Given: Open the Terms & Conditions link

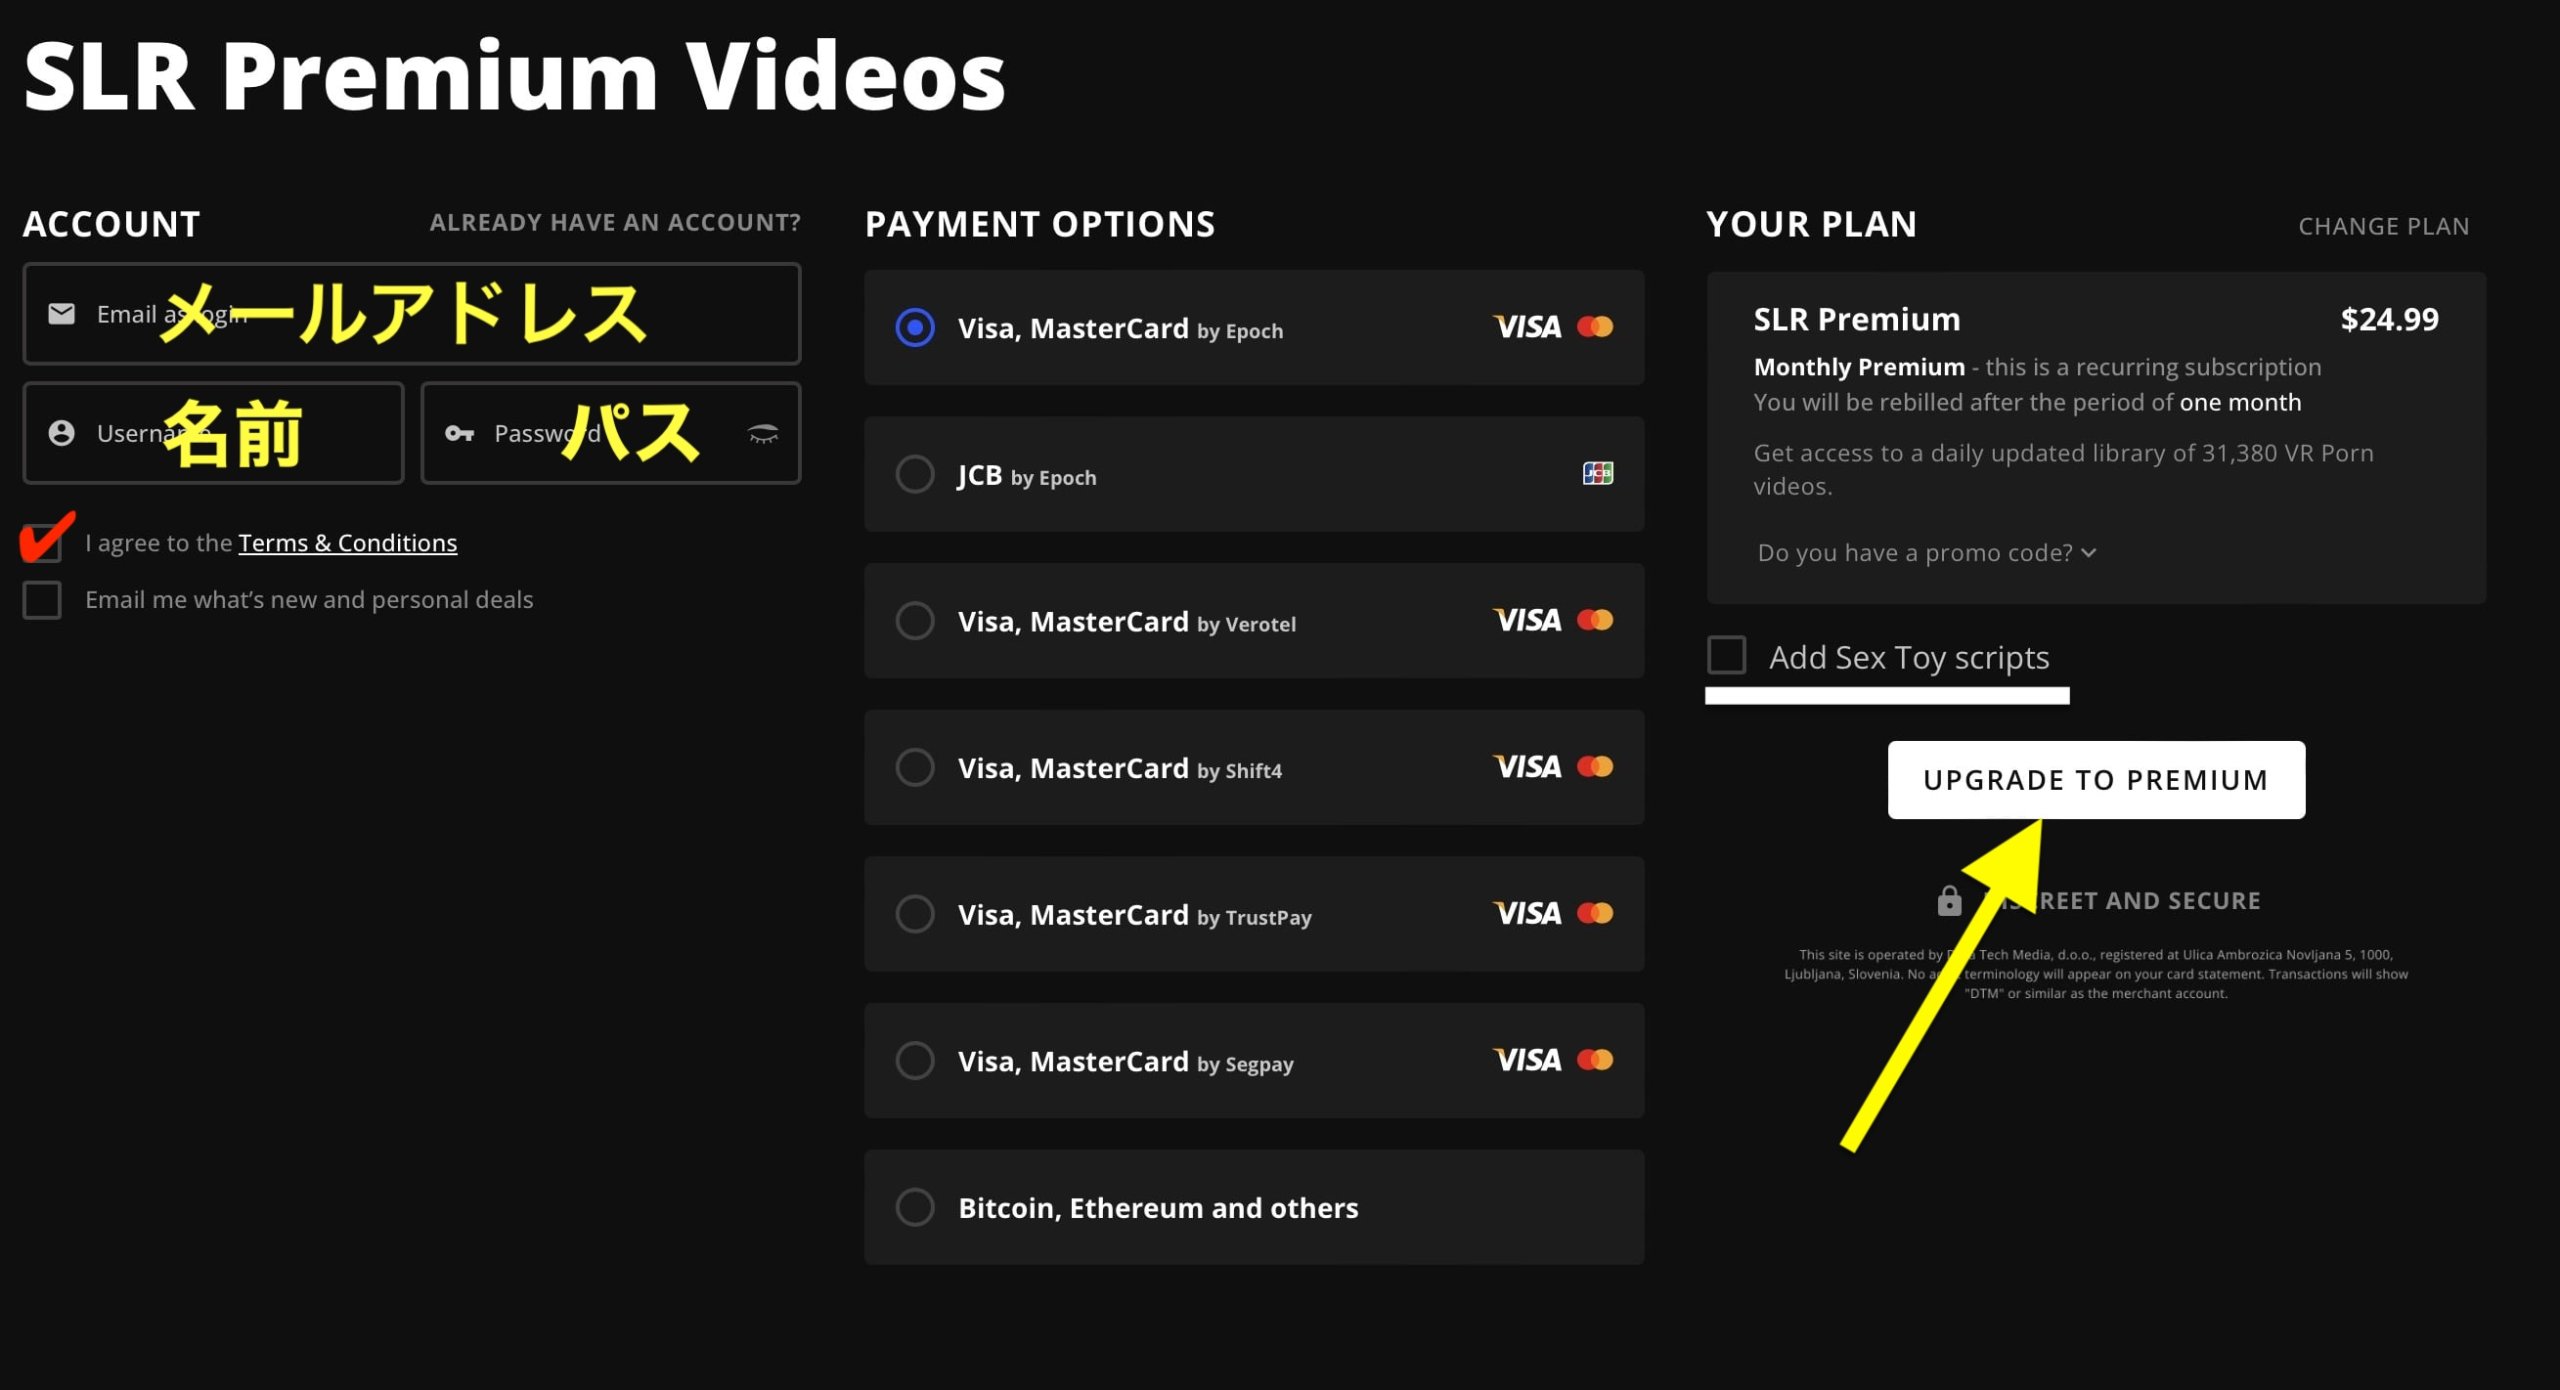Looking at the screenshot, I should pos(347,543).
